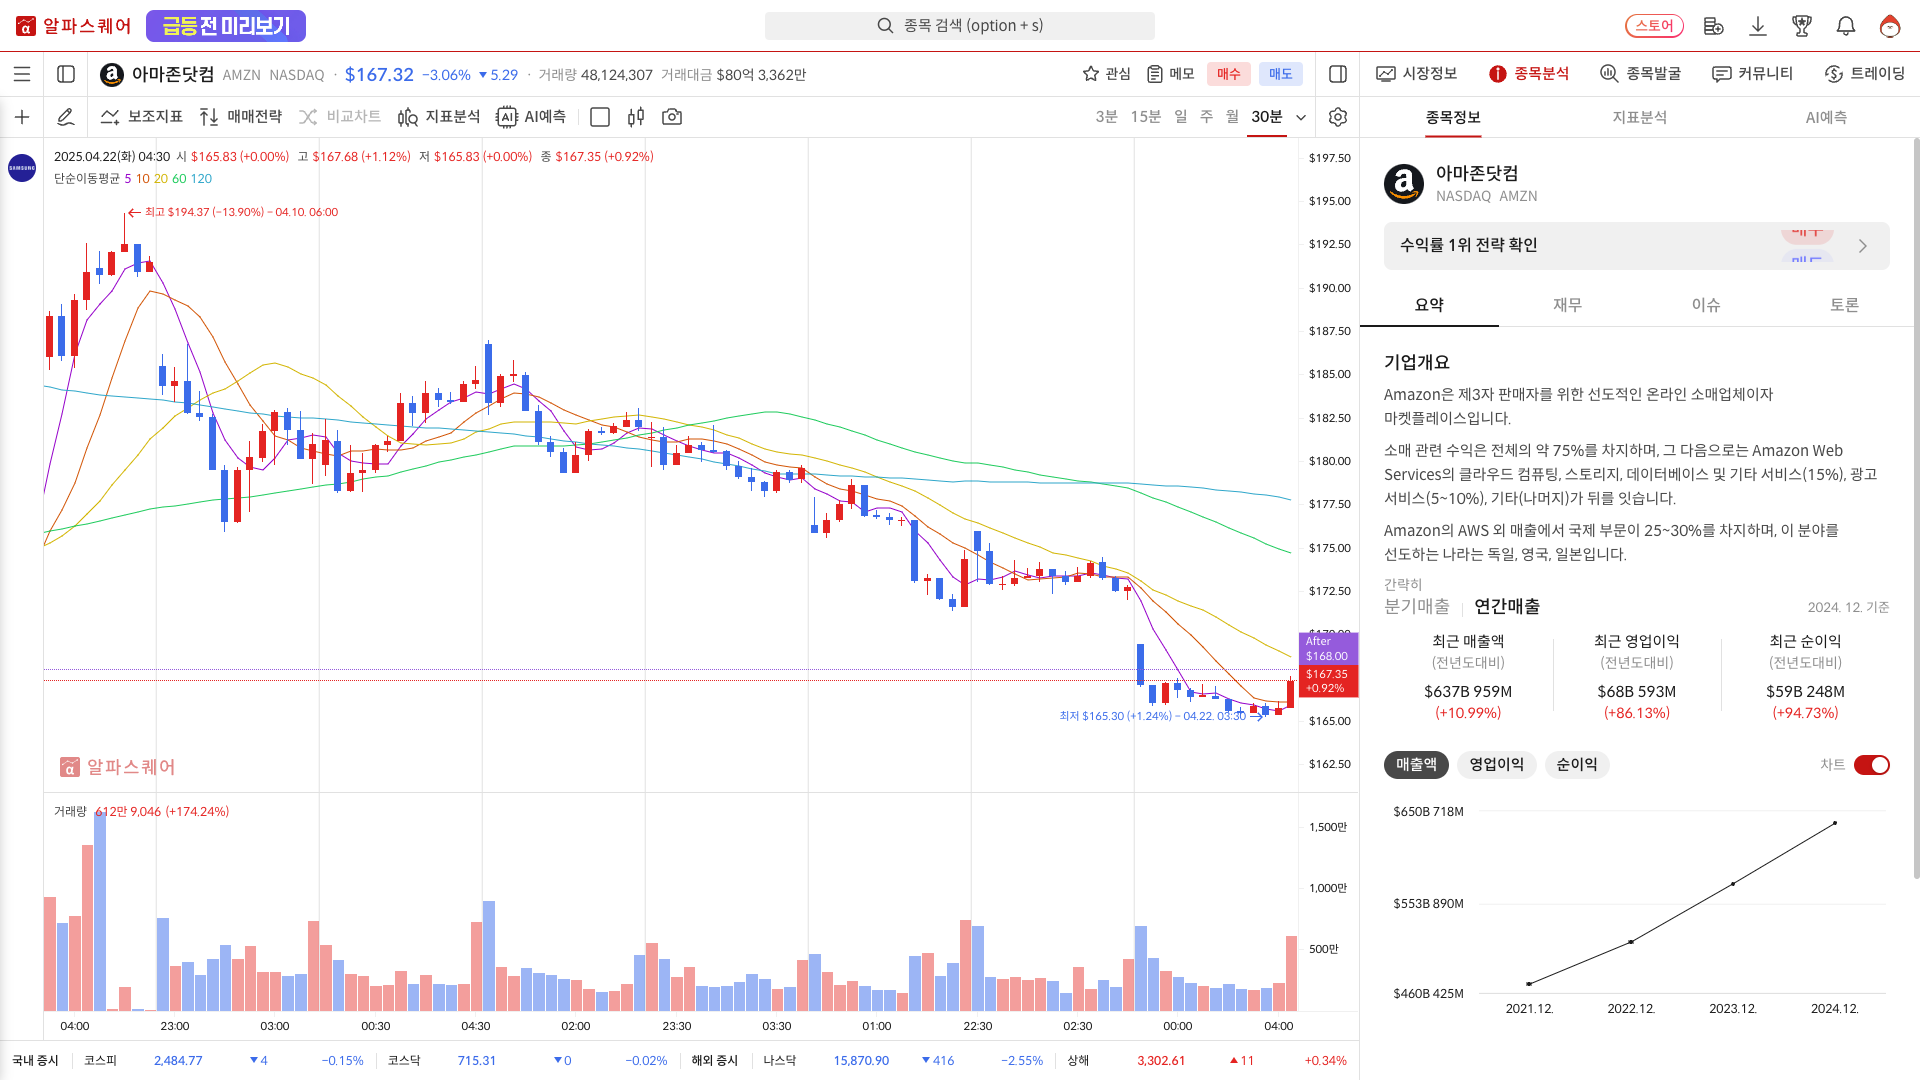Screen dimensions: 1920x1080
Task: Open 종목분석 stock analysis tab
Action: (x=1529, y=74)
